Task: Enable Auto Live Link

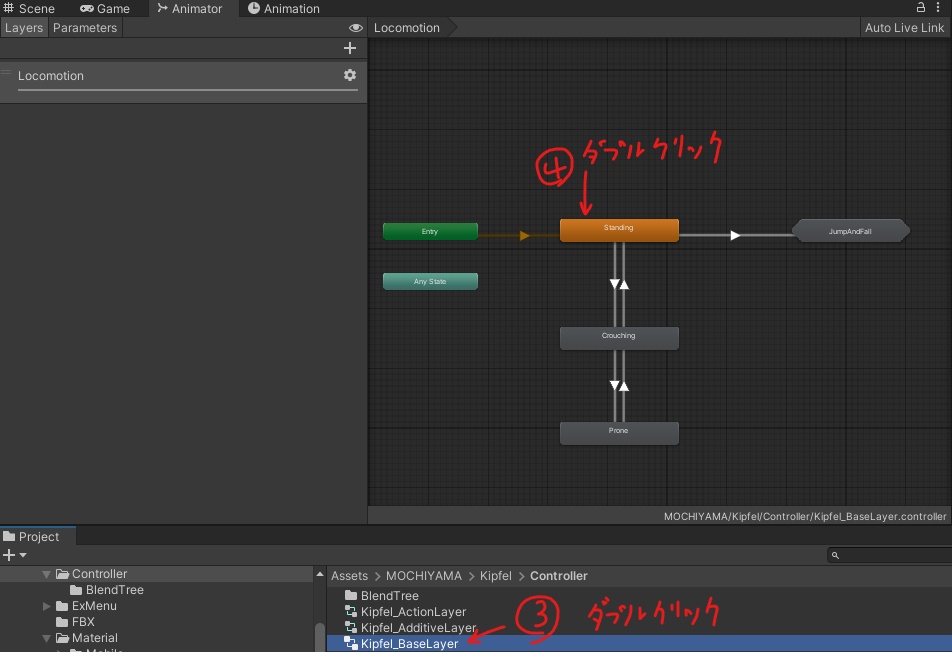Action: tap(903, 27)
